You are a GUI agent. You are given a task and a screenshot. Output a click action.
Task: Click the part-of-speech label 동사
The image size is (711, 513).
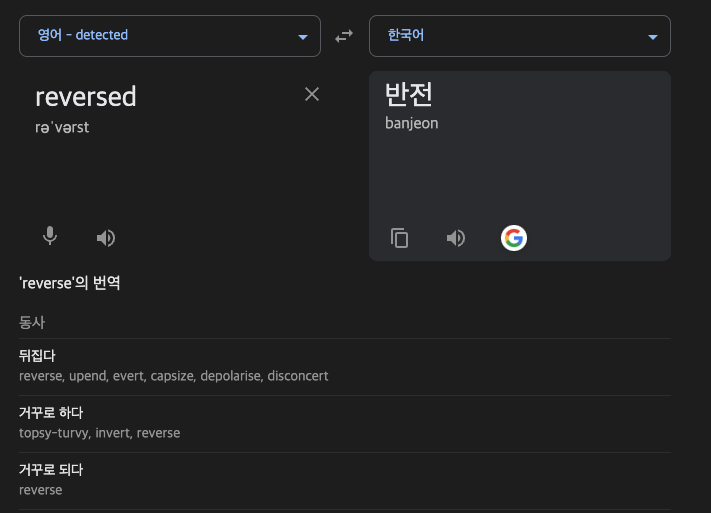point(32,322)
